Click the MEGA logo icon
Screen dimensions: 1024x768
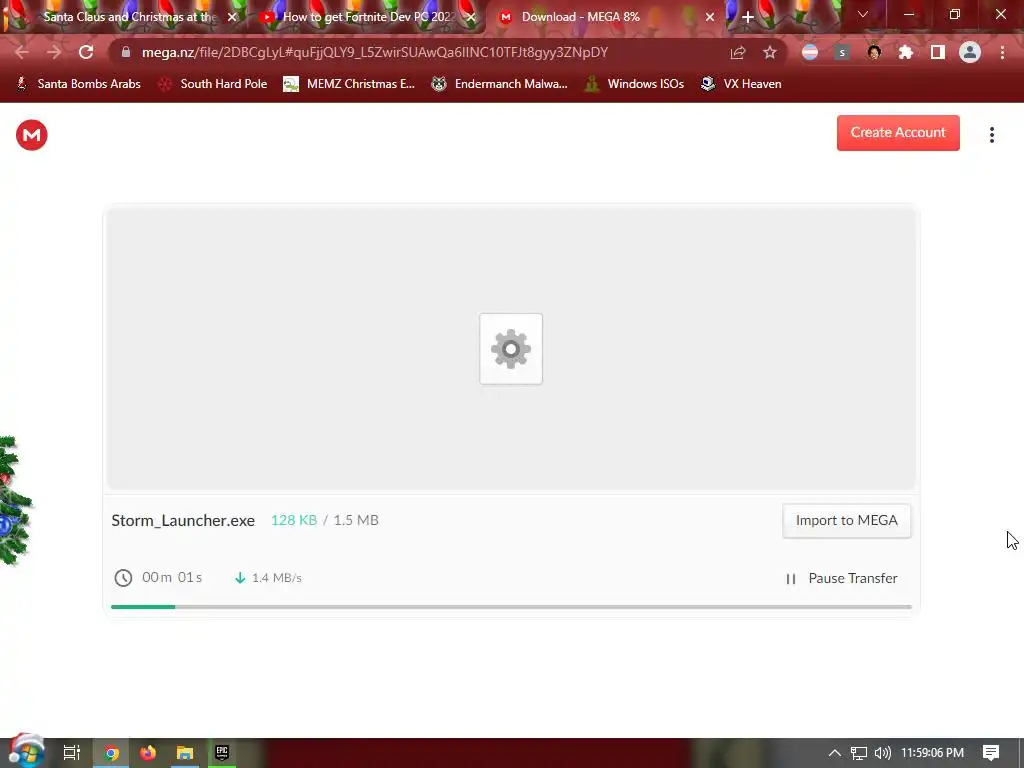coord(31,135)
